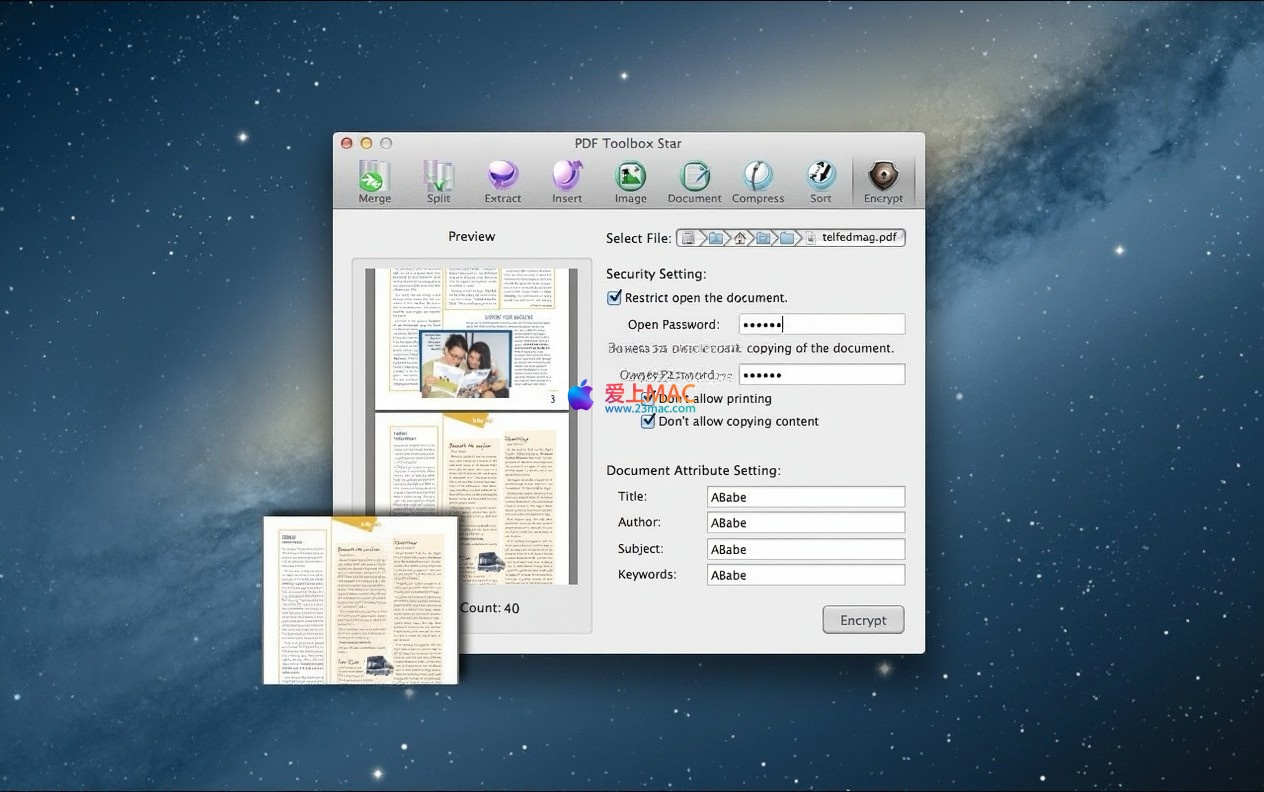Select the Keywords input field
This screenshot has height=792, width=1264.
[805, 575]
